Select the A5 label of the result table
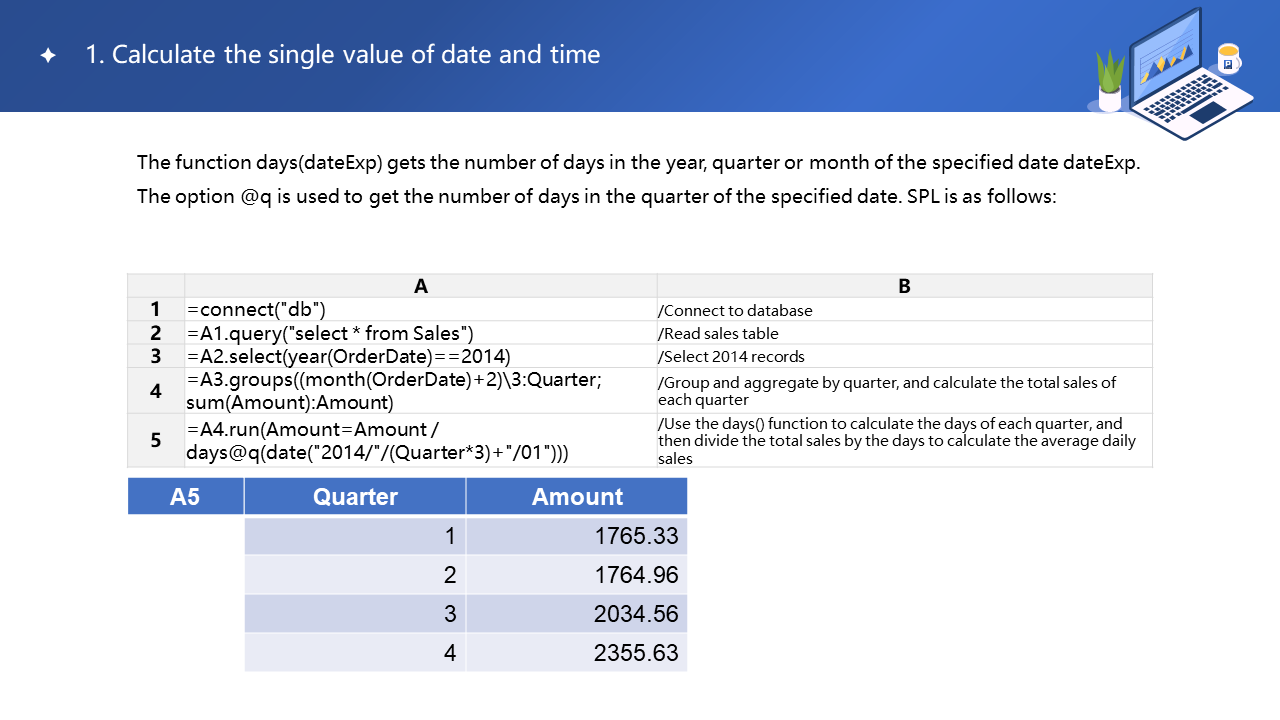1280x720 pixels. (185, 497)
